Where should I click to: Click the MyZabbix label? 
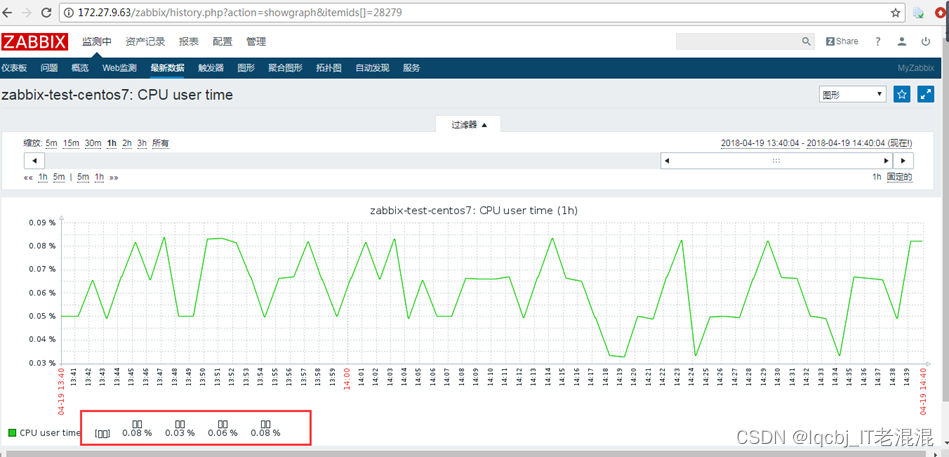point(916,68)
